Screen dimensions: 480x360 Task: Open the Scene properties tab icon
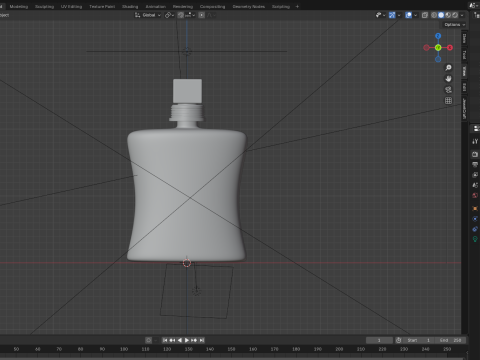(475, 185)
